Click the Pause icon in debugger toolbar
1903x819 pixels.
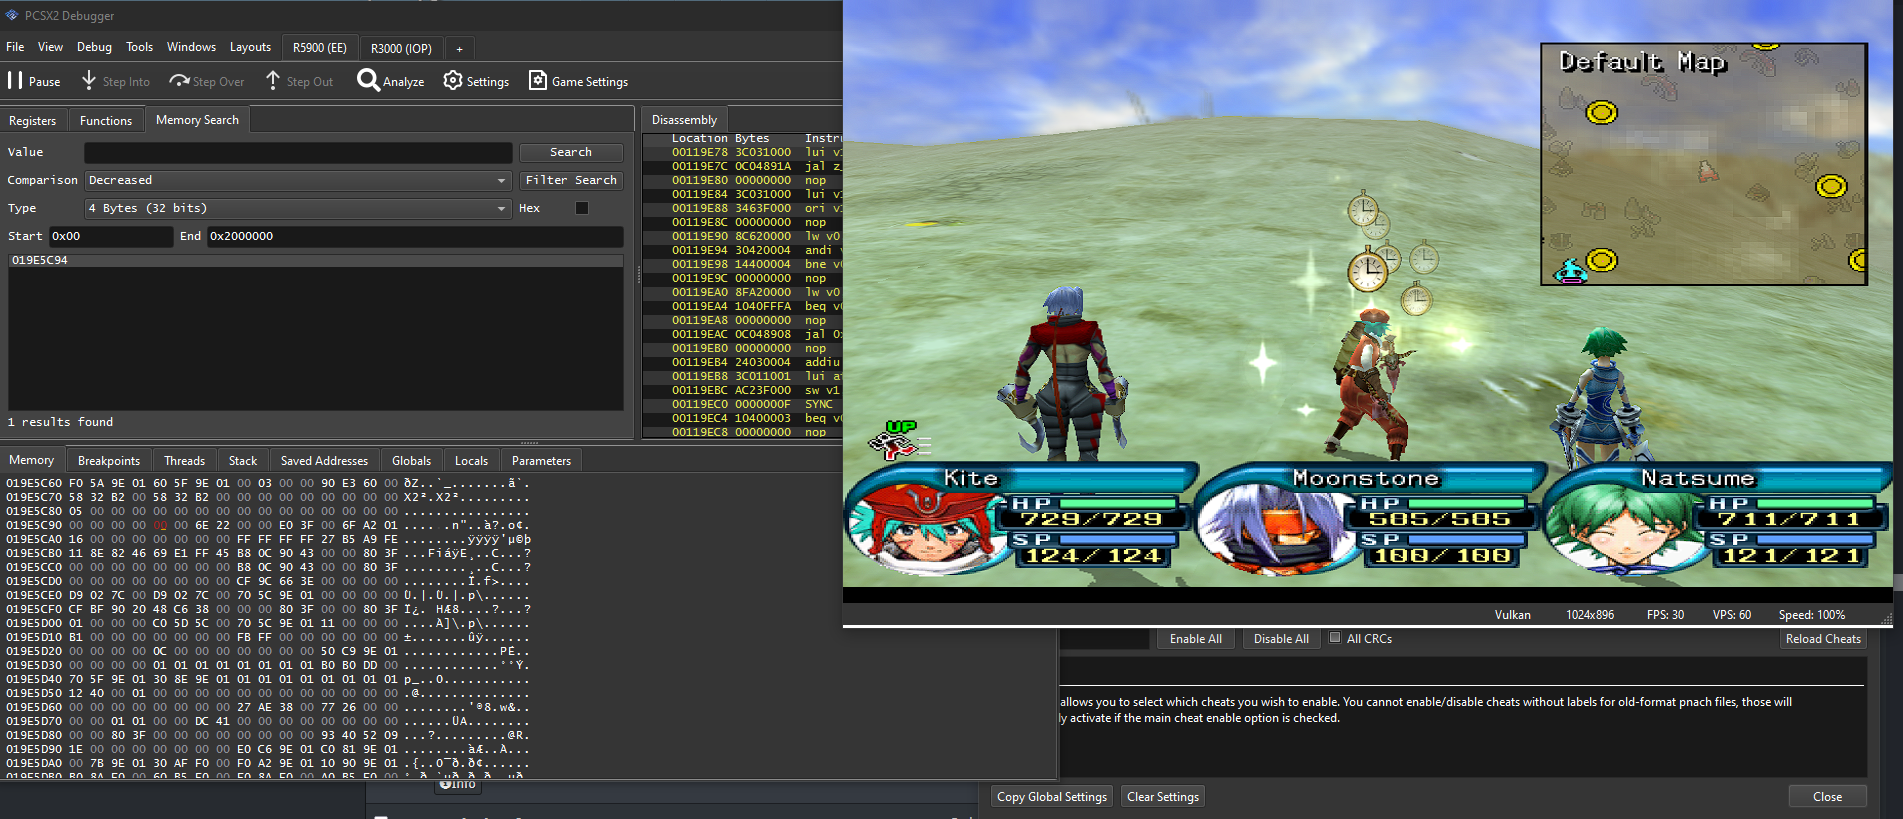15,81
